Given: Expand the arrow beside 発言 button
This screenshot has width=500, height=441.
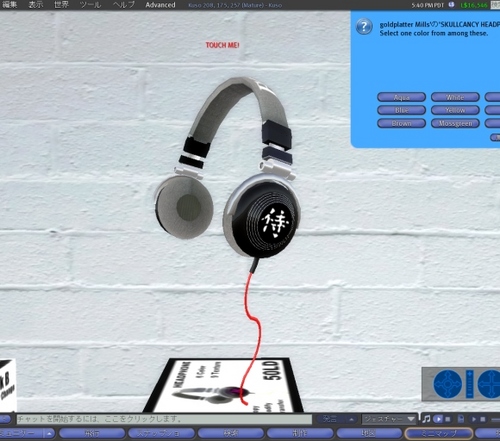Looking at the screenshot, I should click(x=351, y=419).
